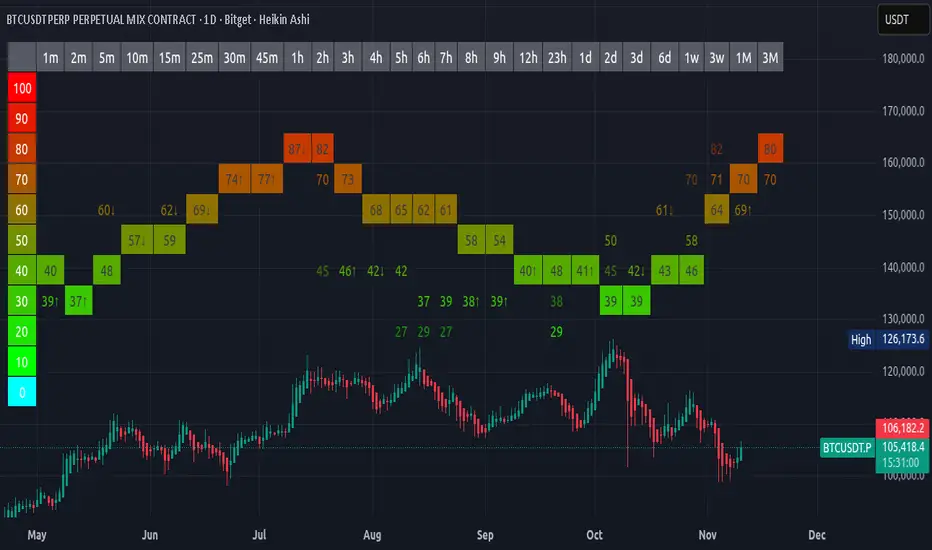The height and width of the screenshot is (550, 932).
Task: Select the 5m timeframe header cell
Action: [x=107, y=58]
